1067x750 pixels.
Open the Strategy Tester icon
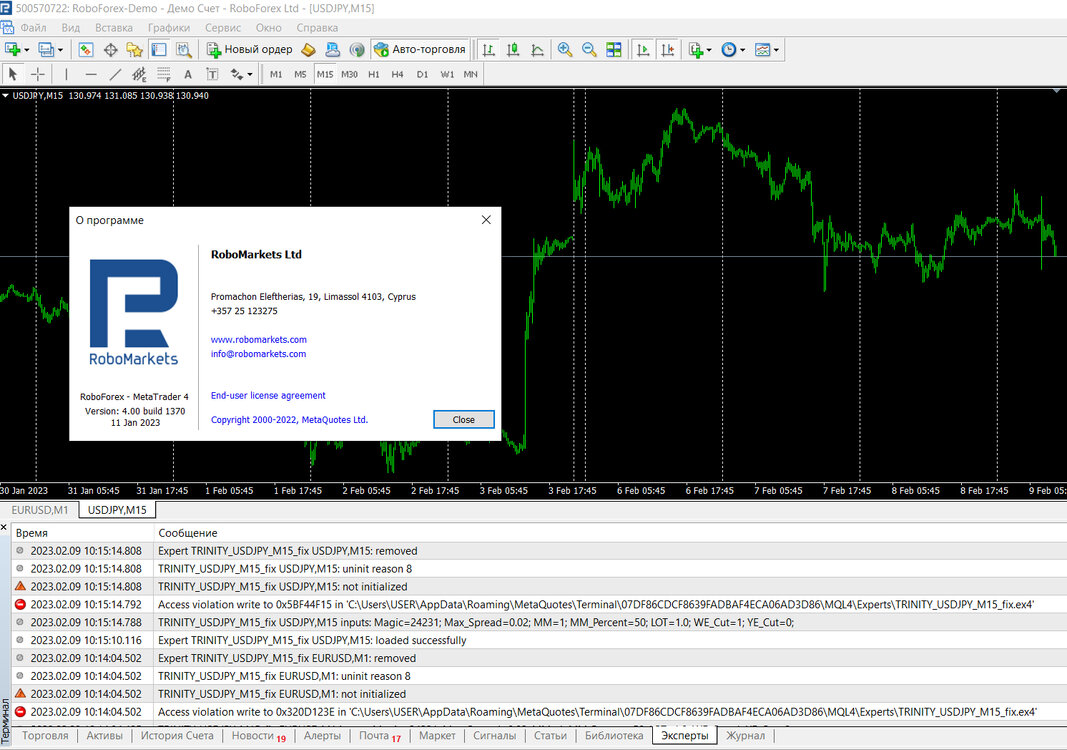(x=184, y=50)
